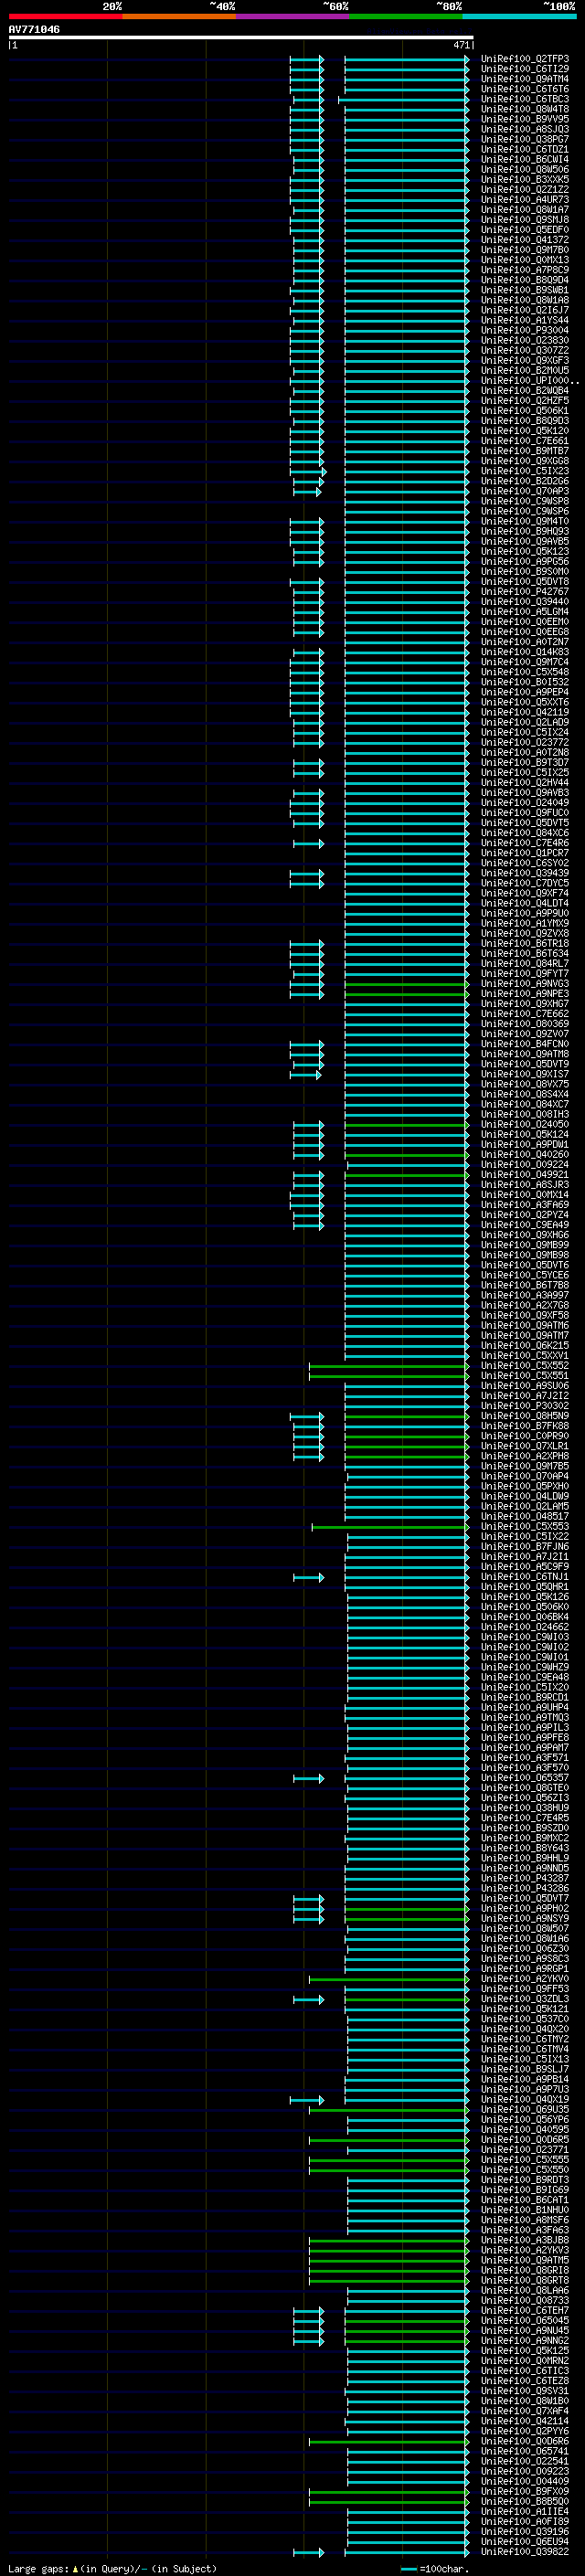Select label UniRef100_Q39822

coord(524,2551)
